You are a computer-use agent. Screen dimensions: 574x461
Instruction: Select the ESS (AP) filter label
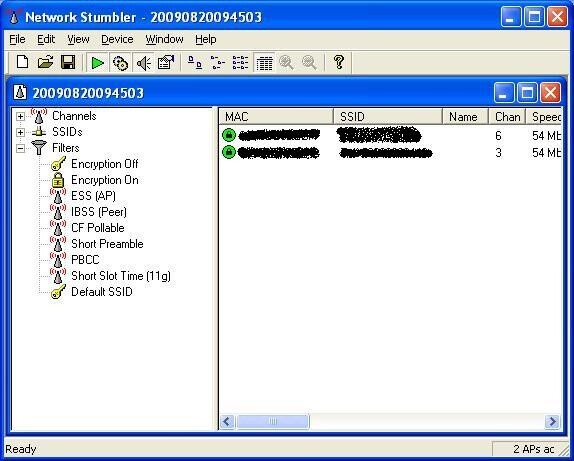tap(93, 196)
